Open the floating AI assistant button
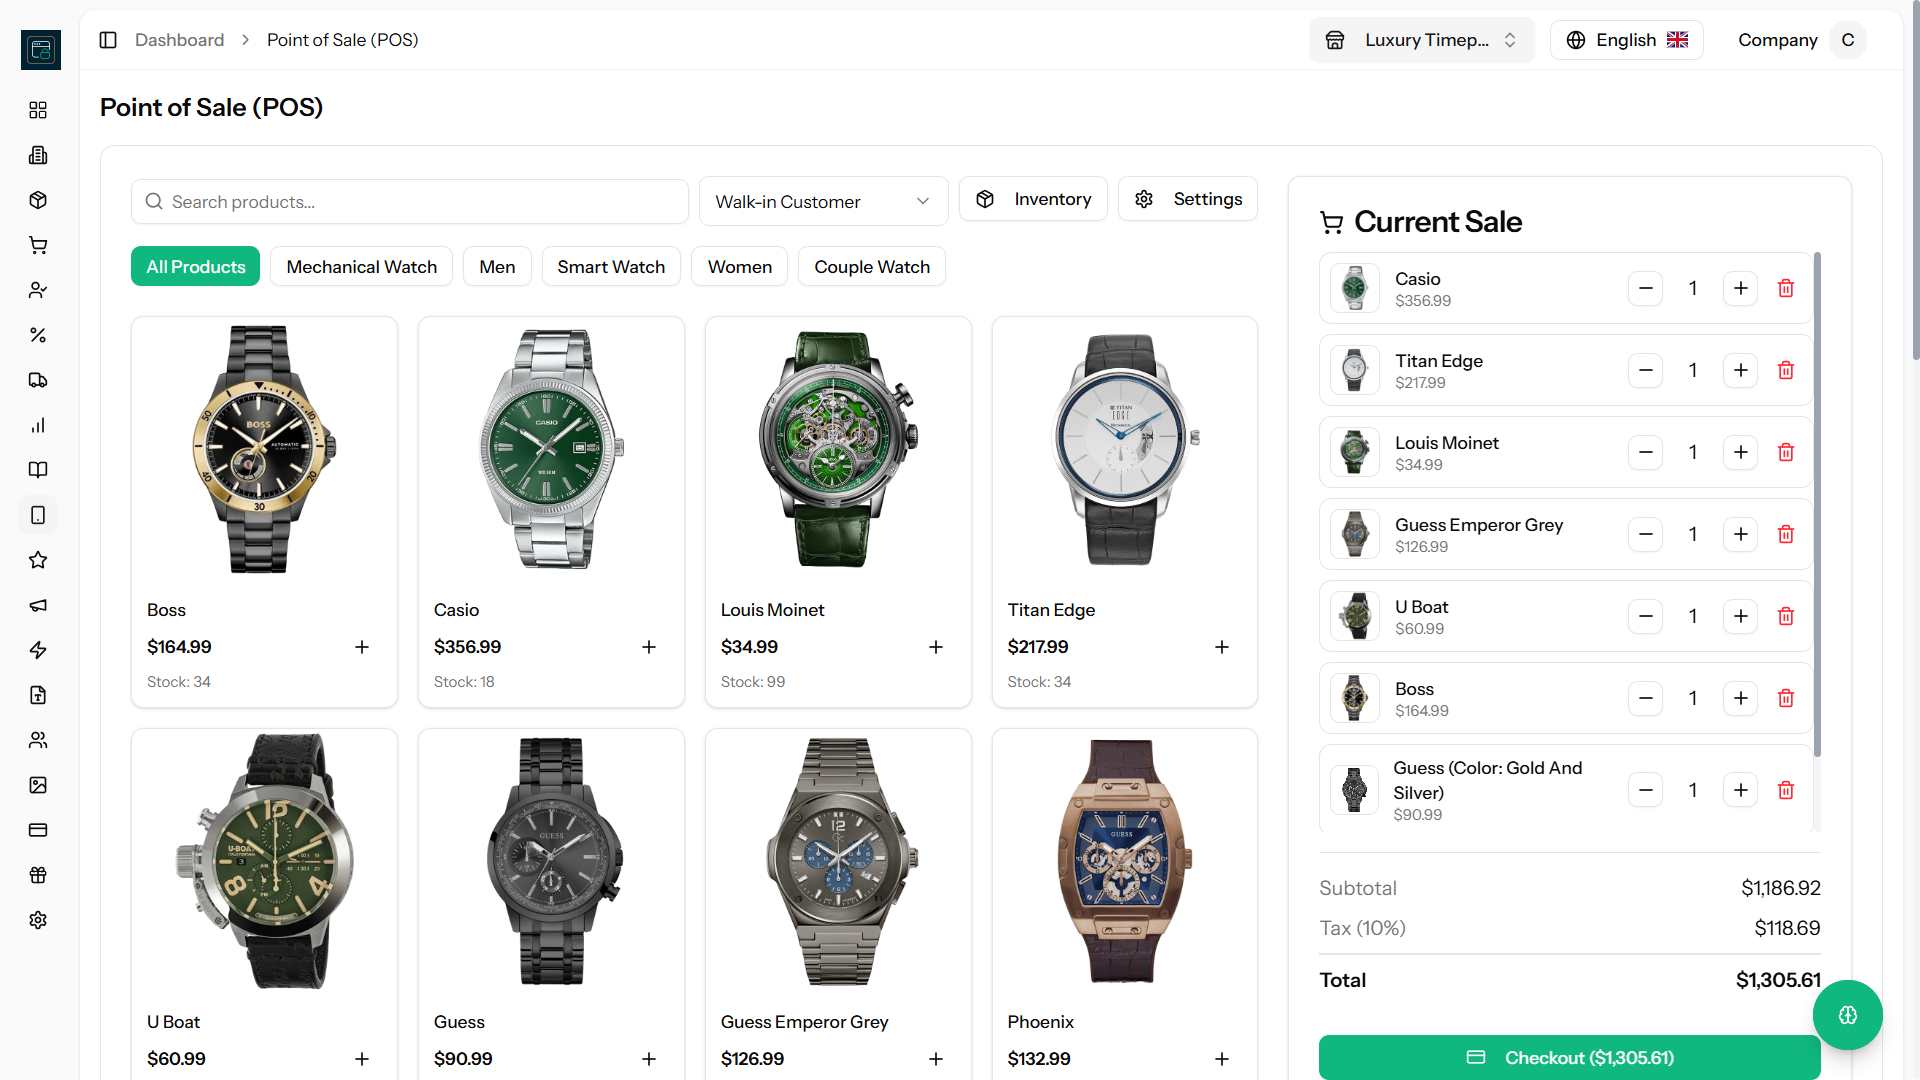 point(1847,1015)
